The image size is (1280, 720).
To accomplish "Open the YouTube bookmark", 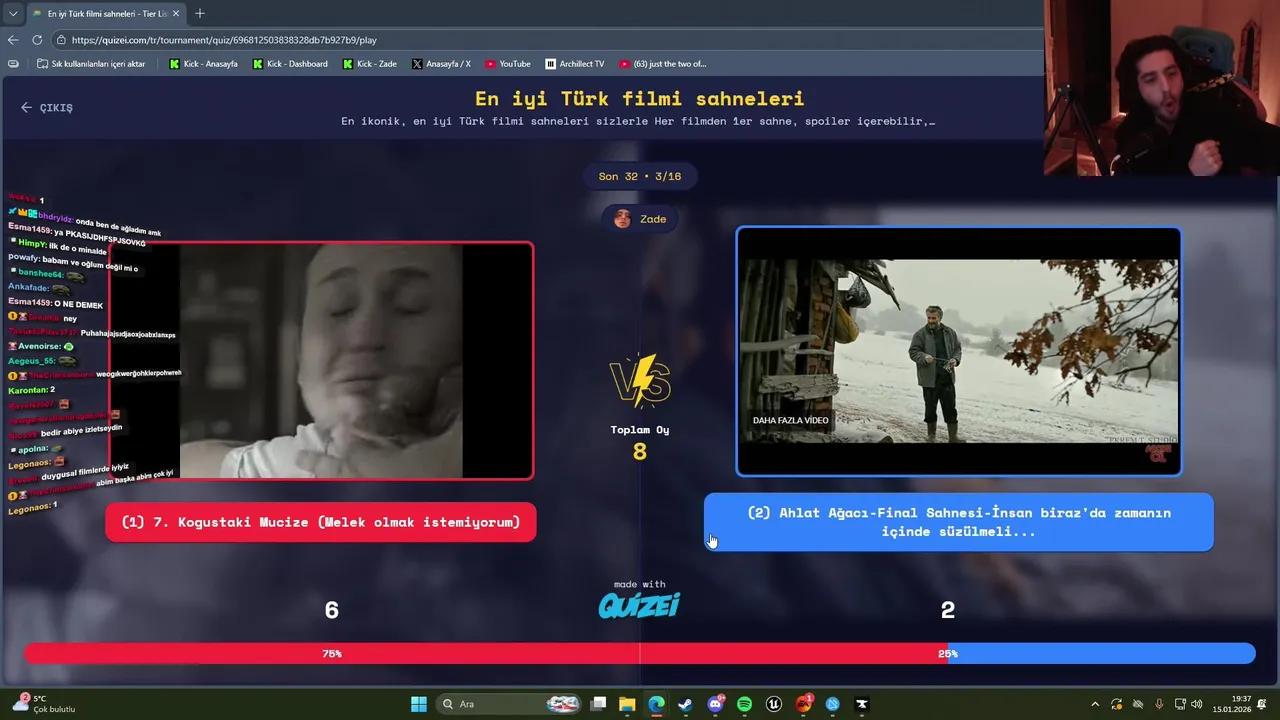I will [508, 64].
